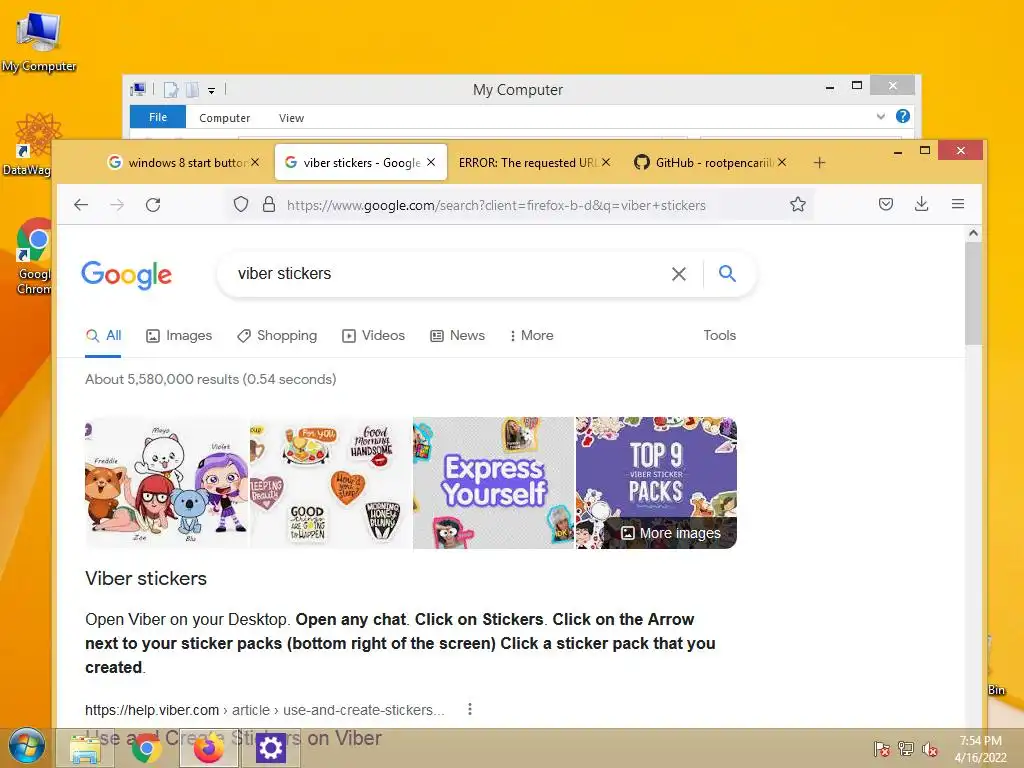Image resolution: width=1024 pixels, height=768 pixels.
Task: Open the File tab in My Computer
Action: tap(158, 117)
